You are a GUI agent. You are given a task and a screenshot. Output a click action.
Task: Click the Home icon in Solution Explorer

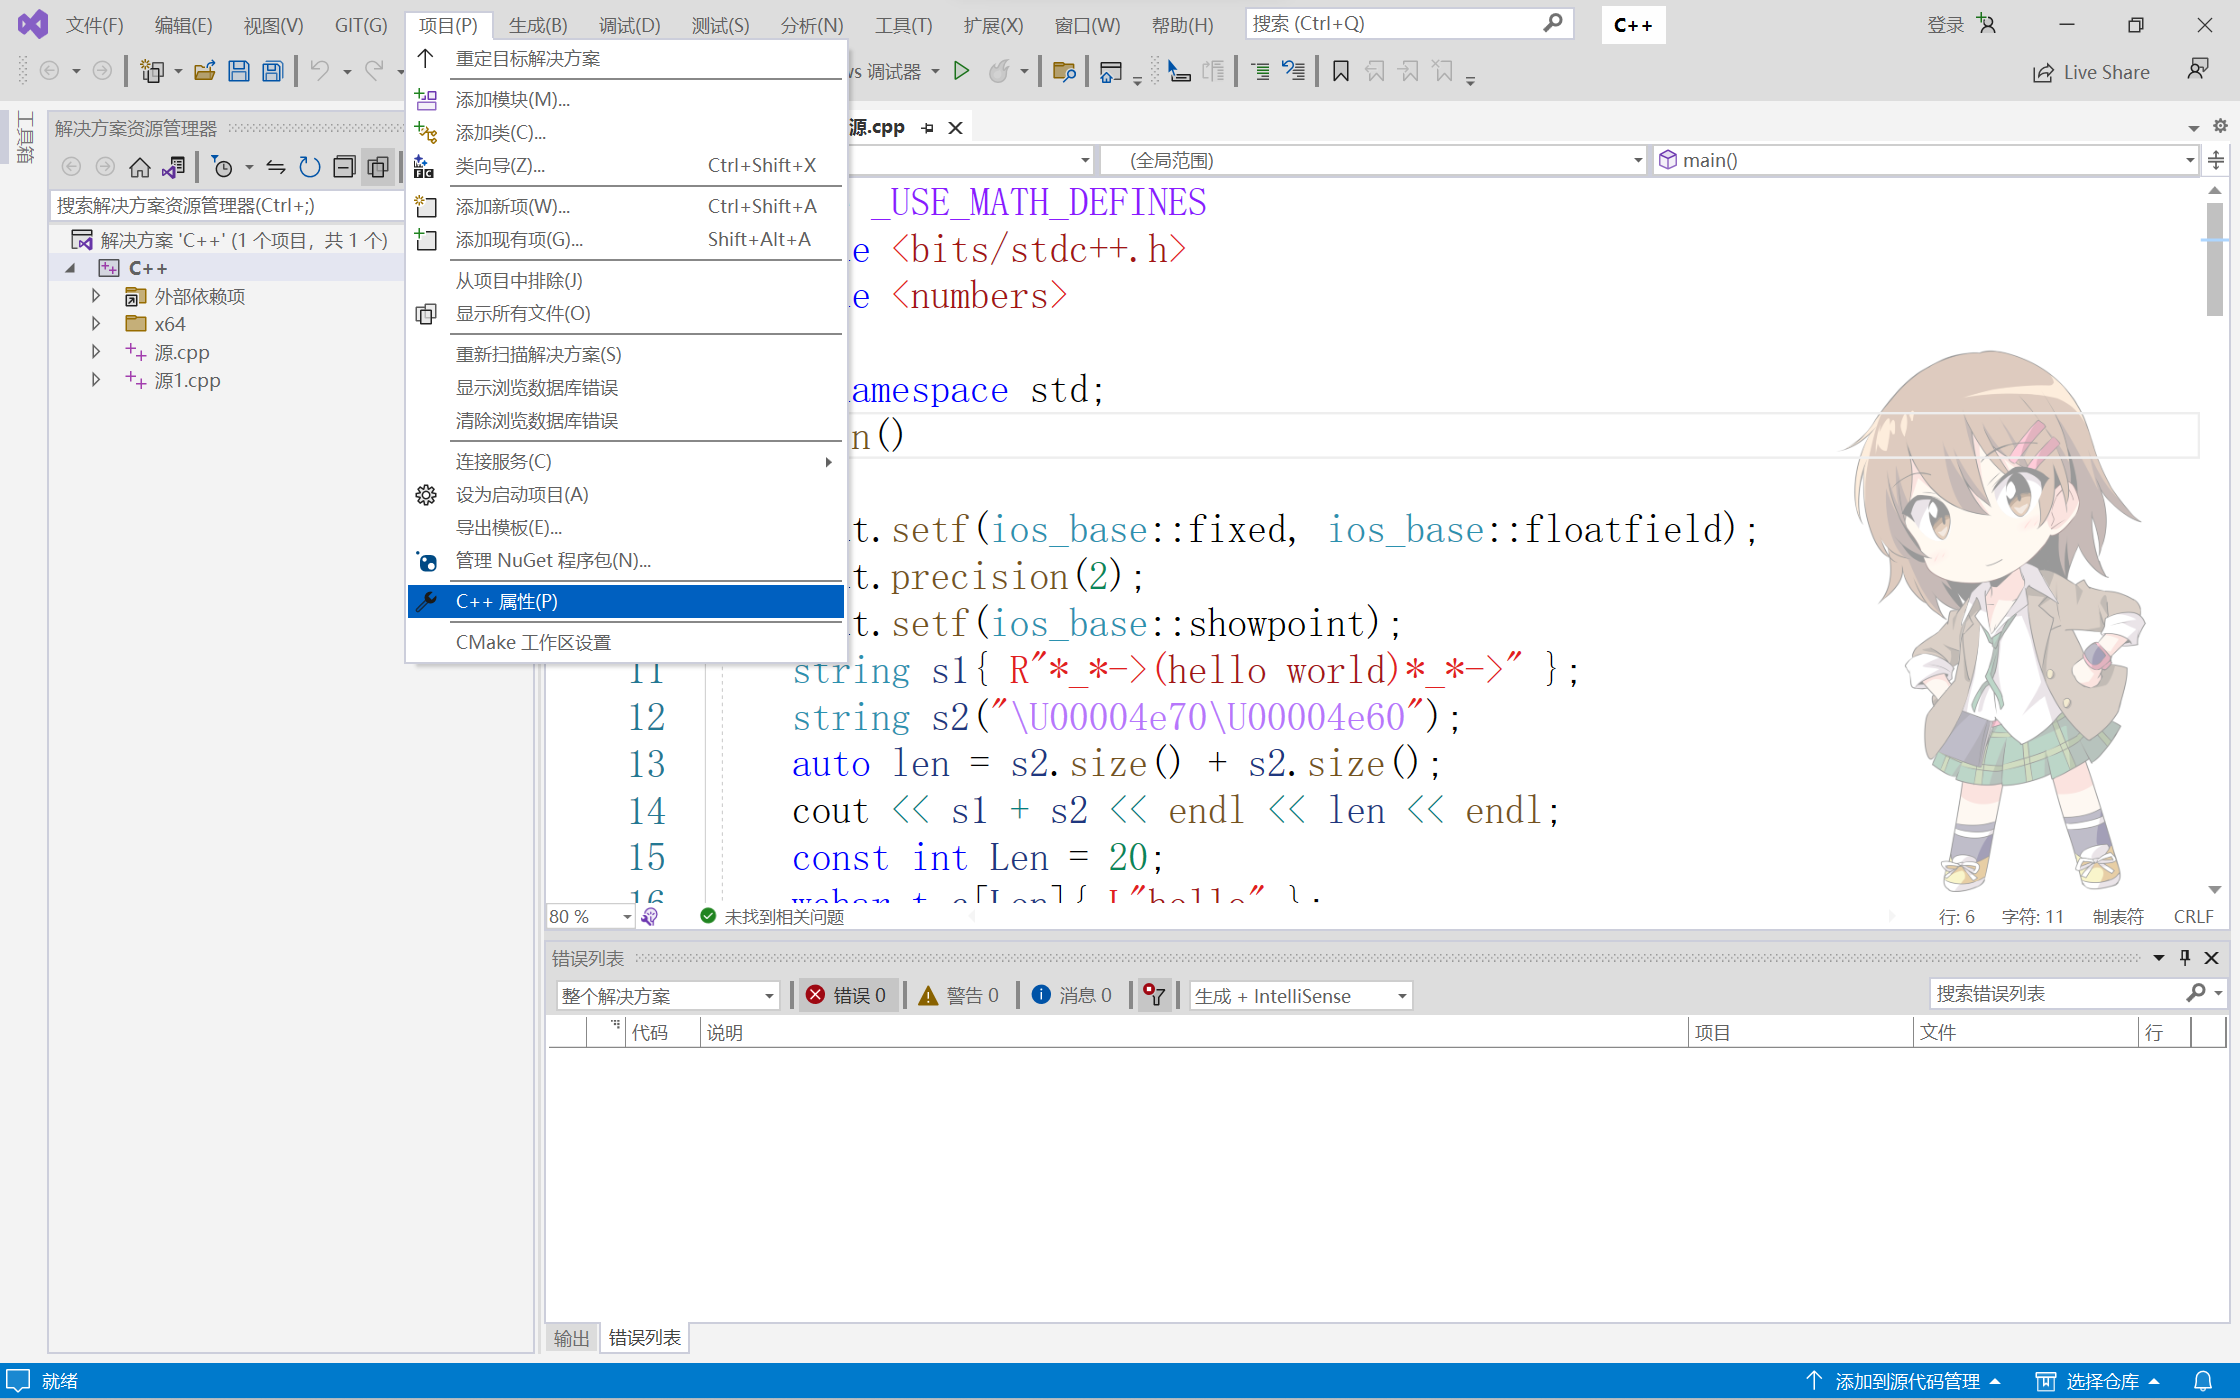(x=140, y=167)
